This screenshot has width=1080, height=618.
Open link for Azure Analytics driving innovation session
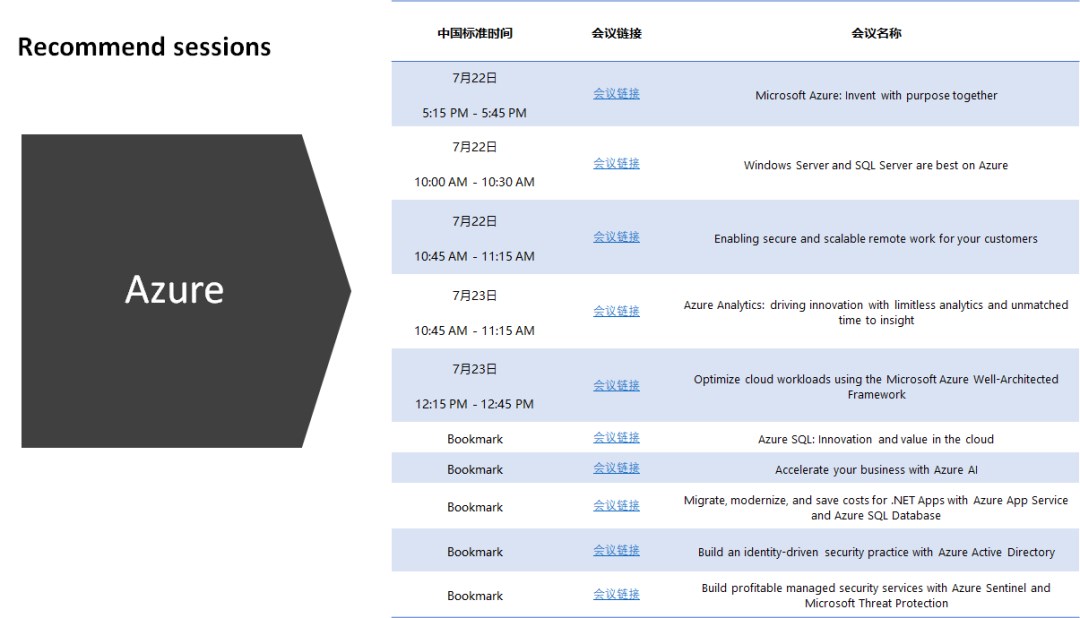click(616, 311)
